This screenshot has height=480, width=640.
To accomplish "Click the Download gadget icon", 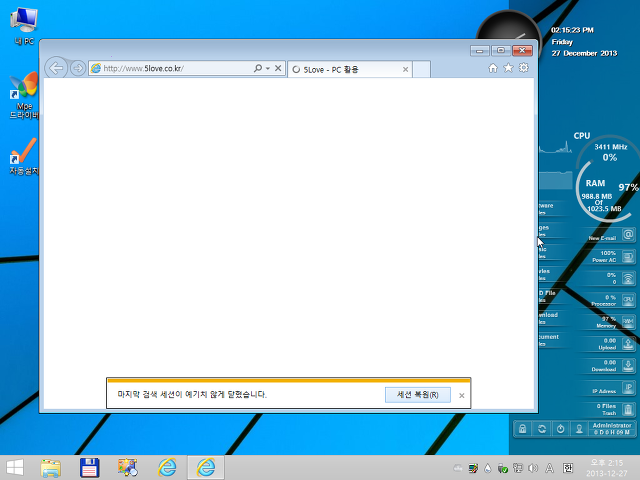I will [x=628, y=365].
